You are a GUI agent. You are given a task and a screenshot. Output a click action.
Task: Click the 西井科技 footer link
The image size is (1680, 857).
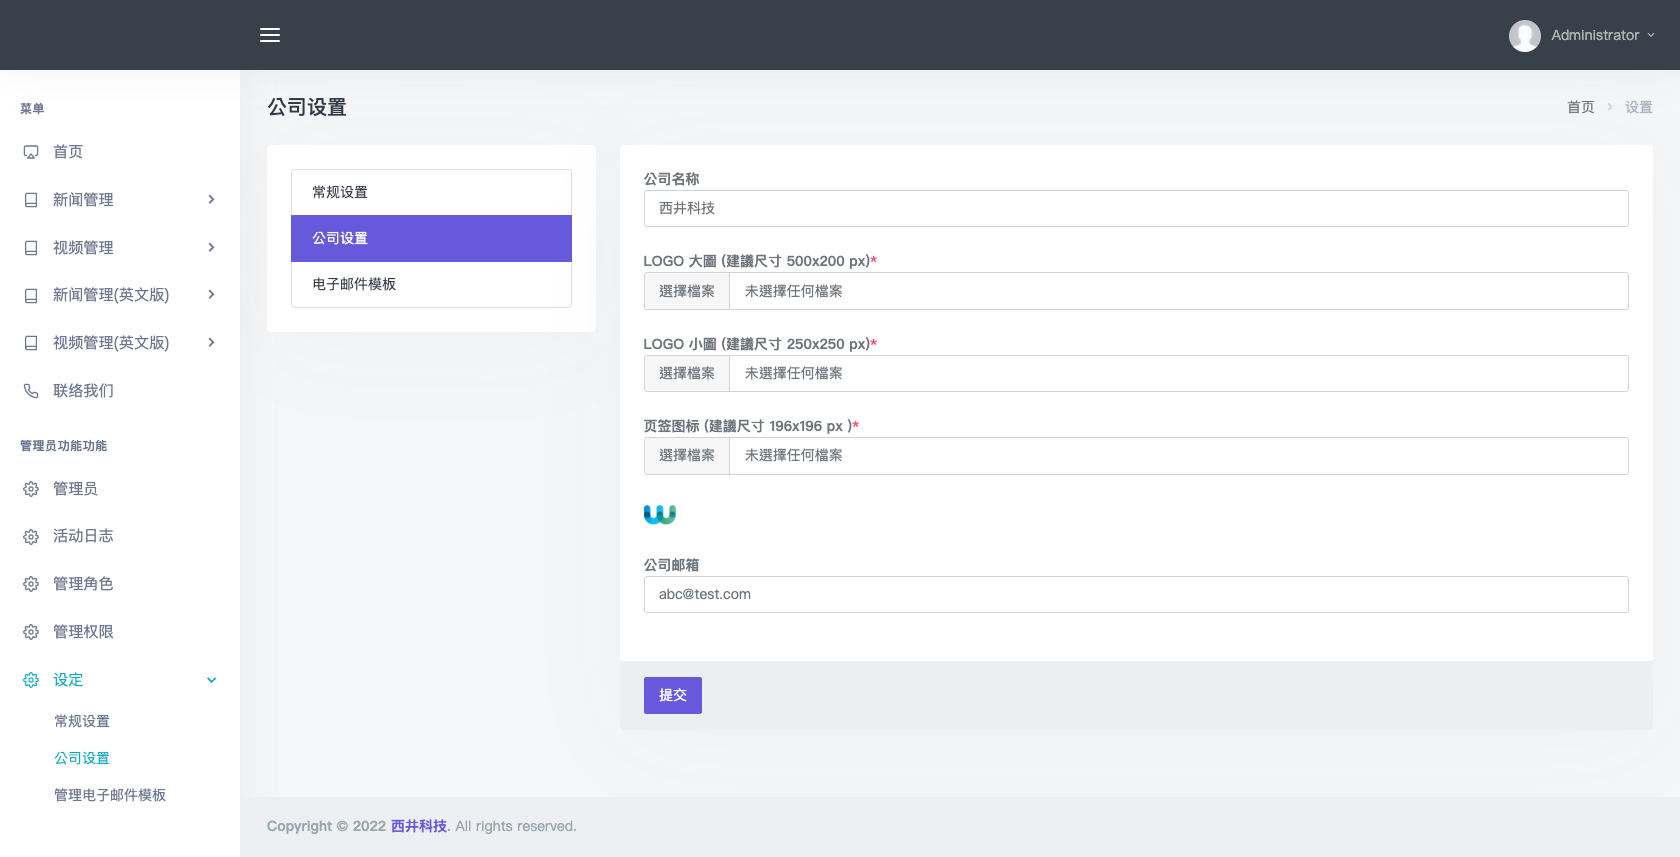coord(418,826)
